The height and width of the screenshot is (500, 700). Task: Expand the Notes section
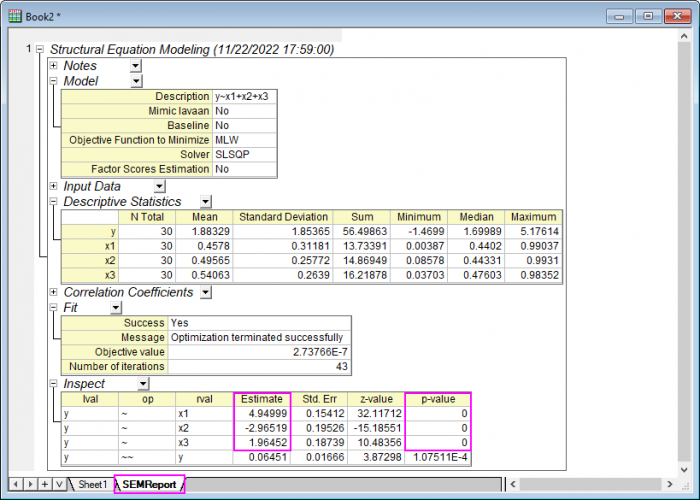point(54,65)
